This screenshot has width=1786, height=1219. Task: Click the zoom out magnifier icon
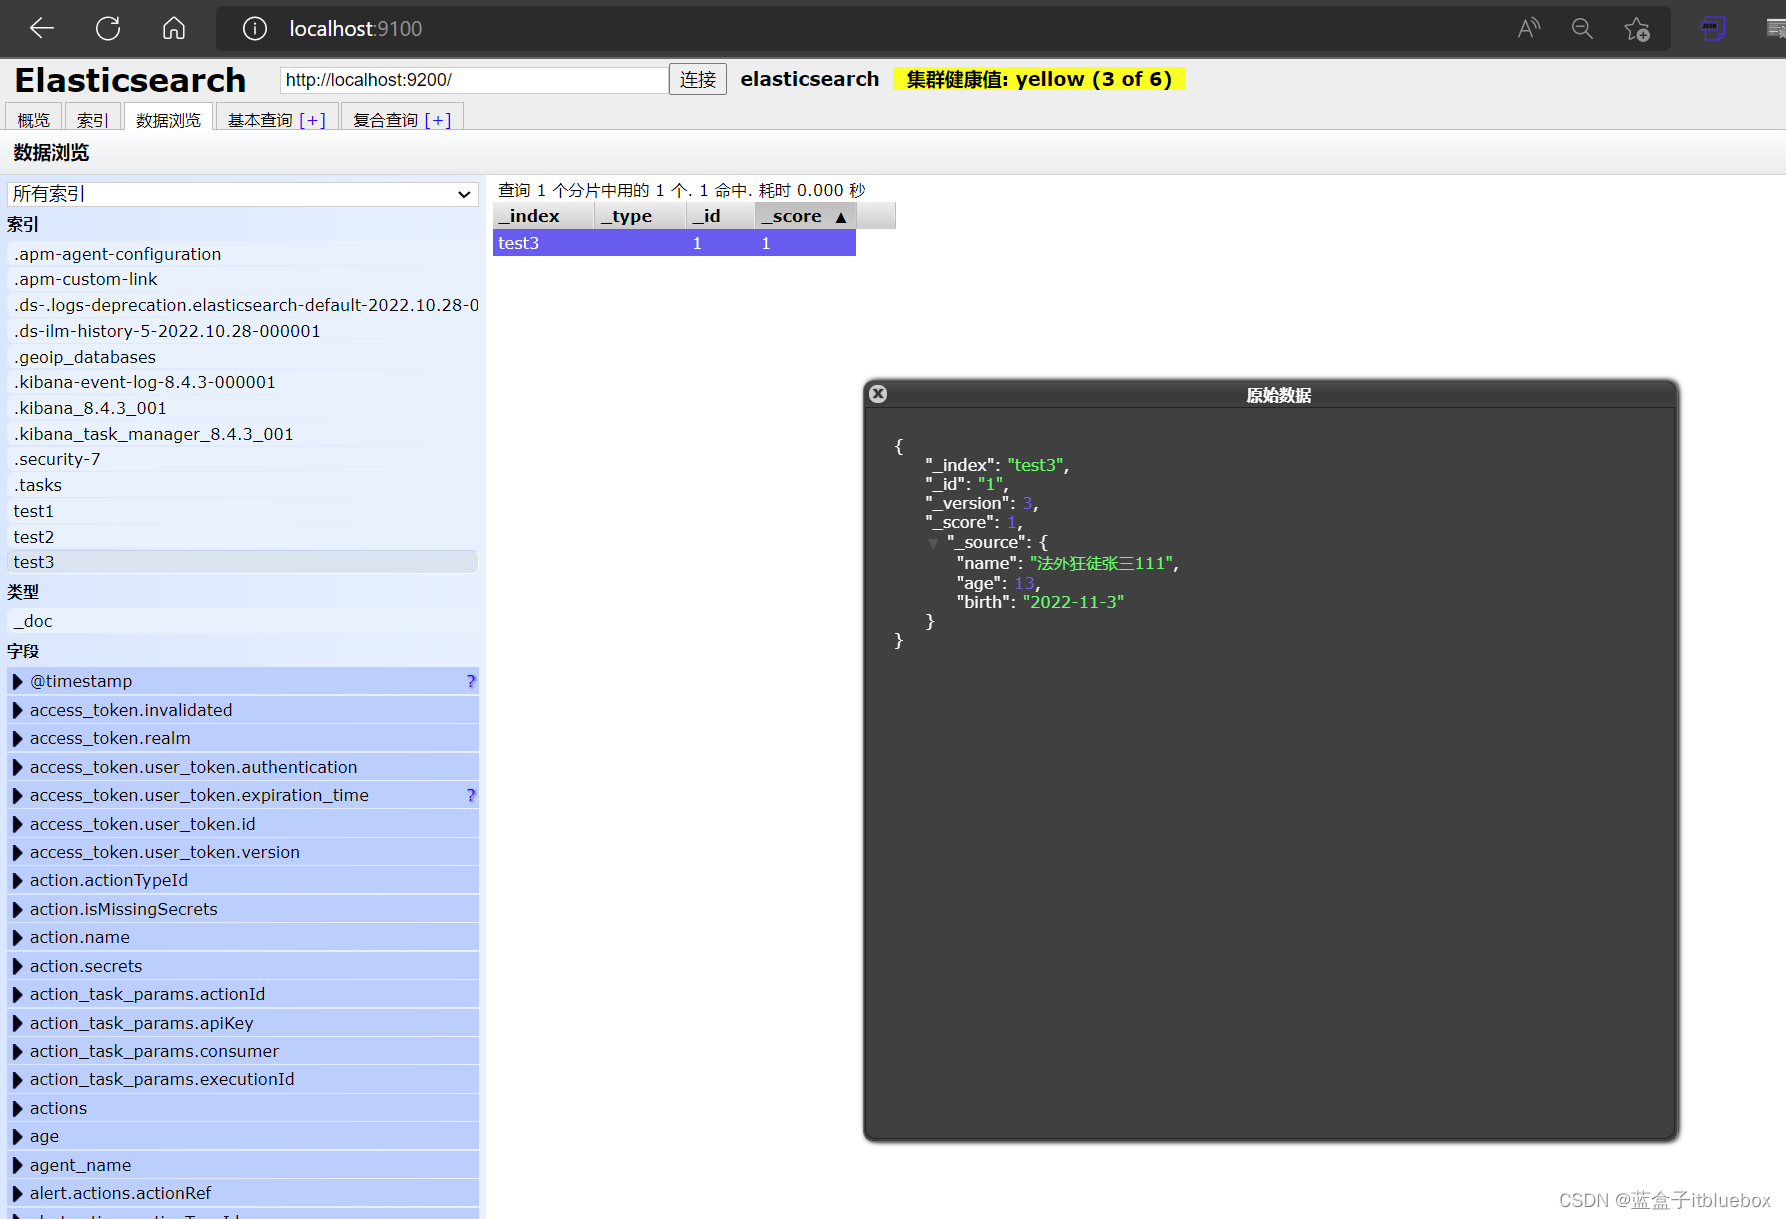[x=1582, y=29]
